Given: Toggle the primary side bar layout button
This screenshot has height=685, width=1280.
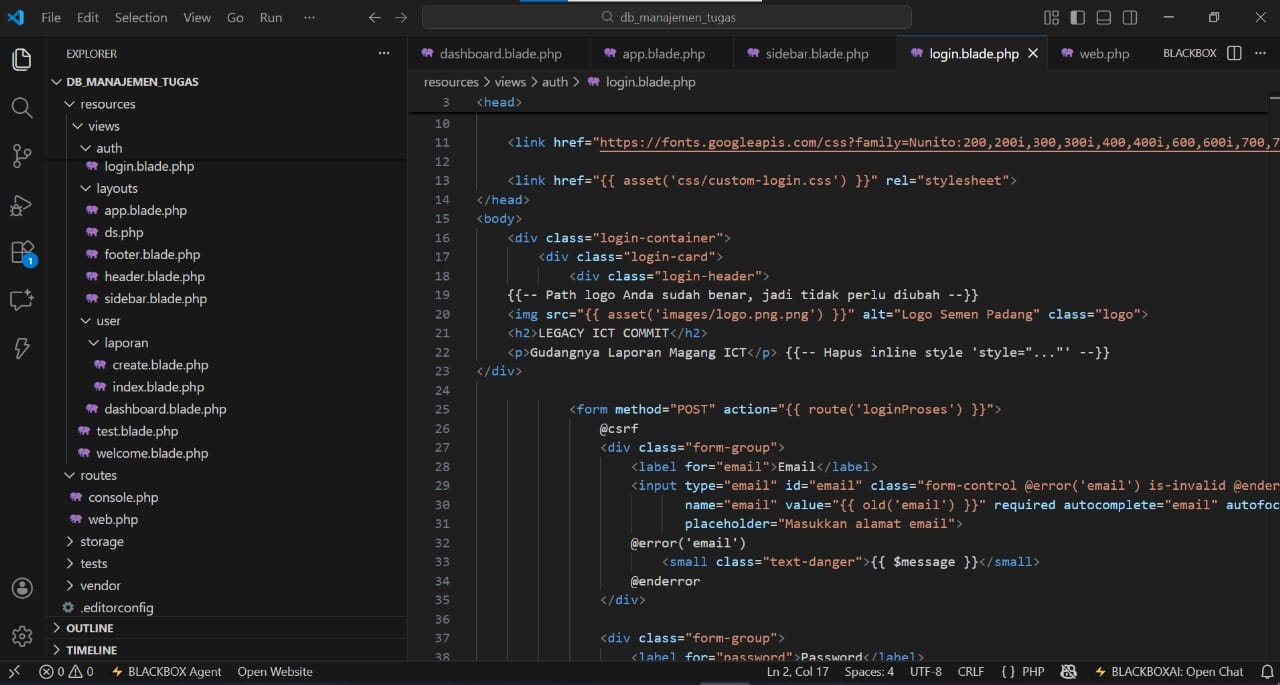Looking at the screenshot, I should 1077,18.
